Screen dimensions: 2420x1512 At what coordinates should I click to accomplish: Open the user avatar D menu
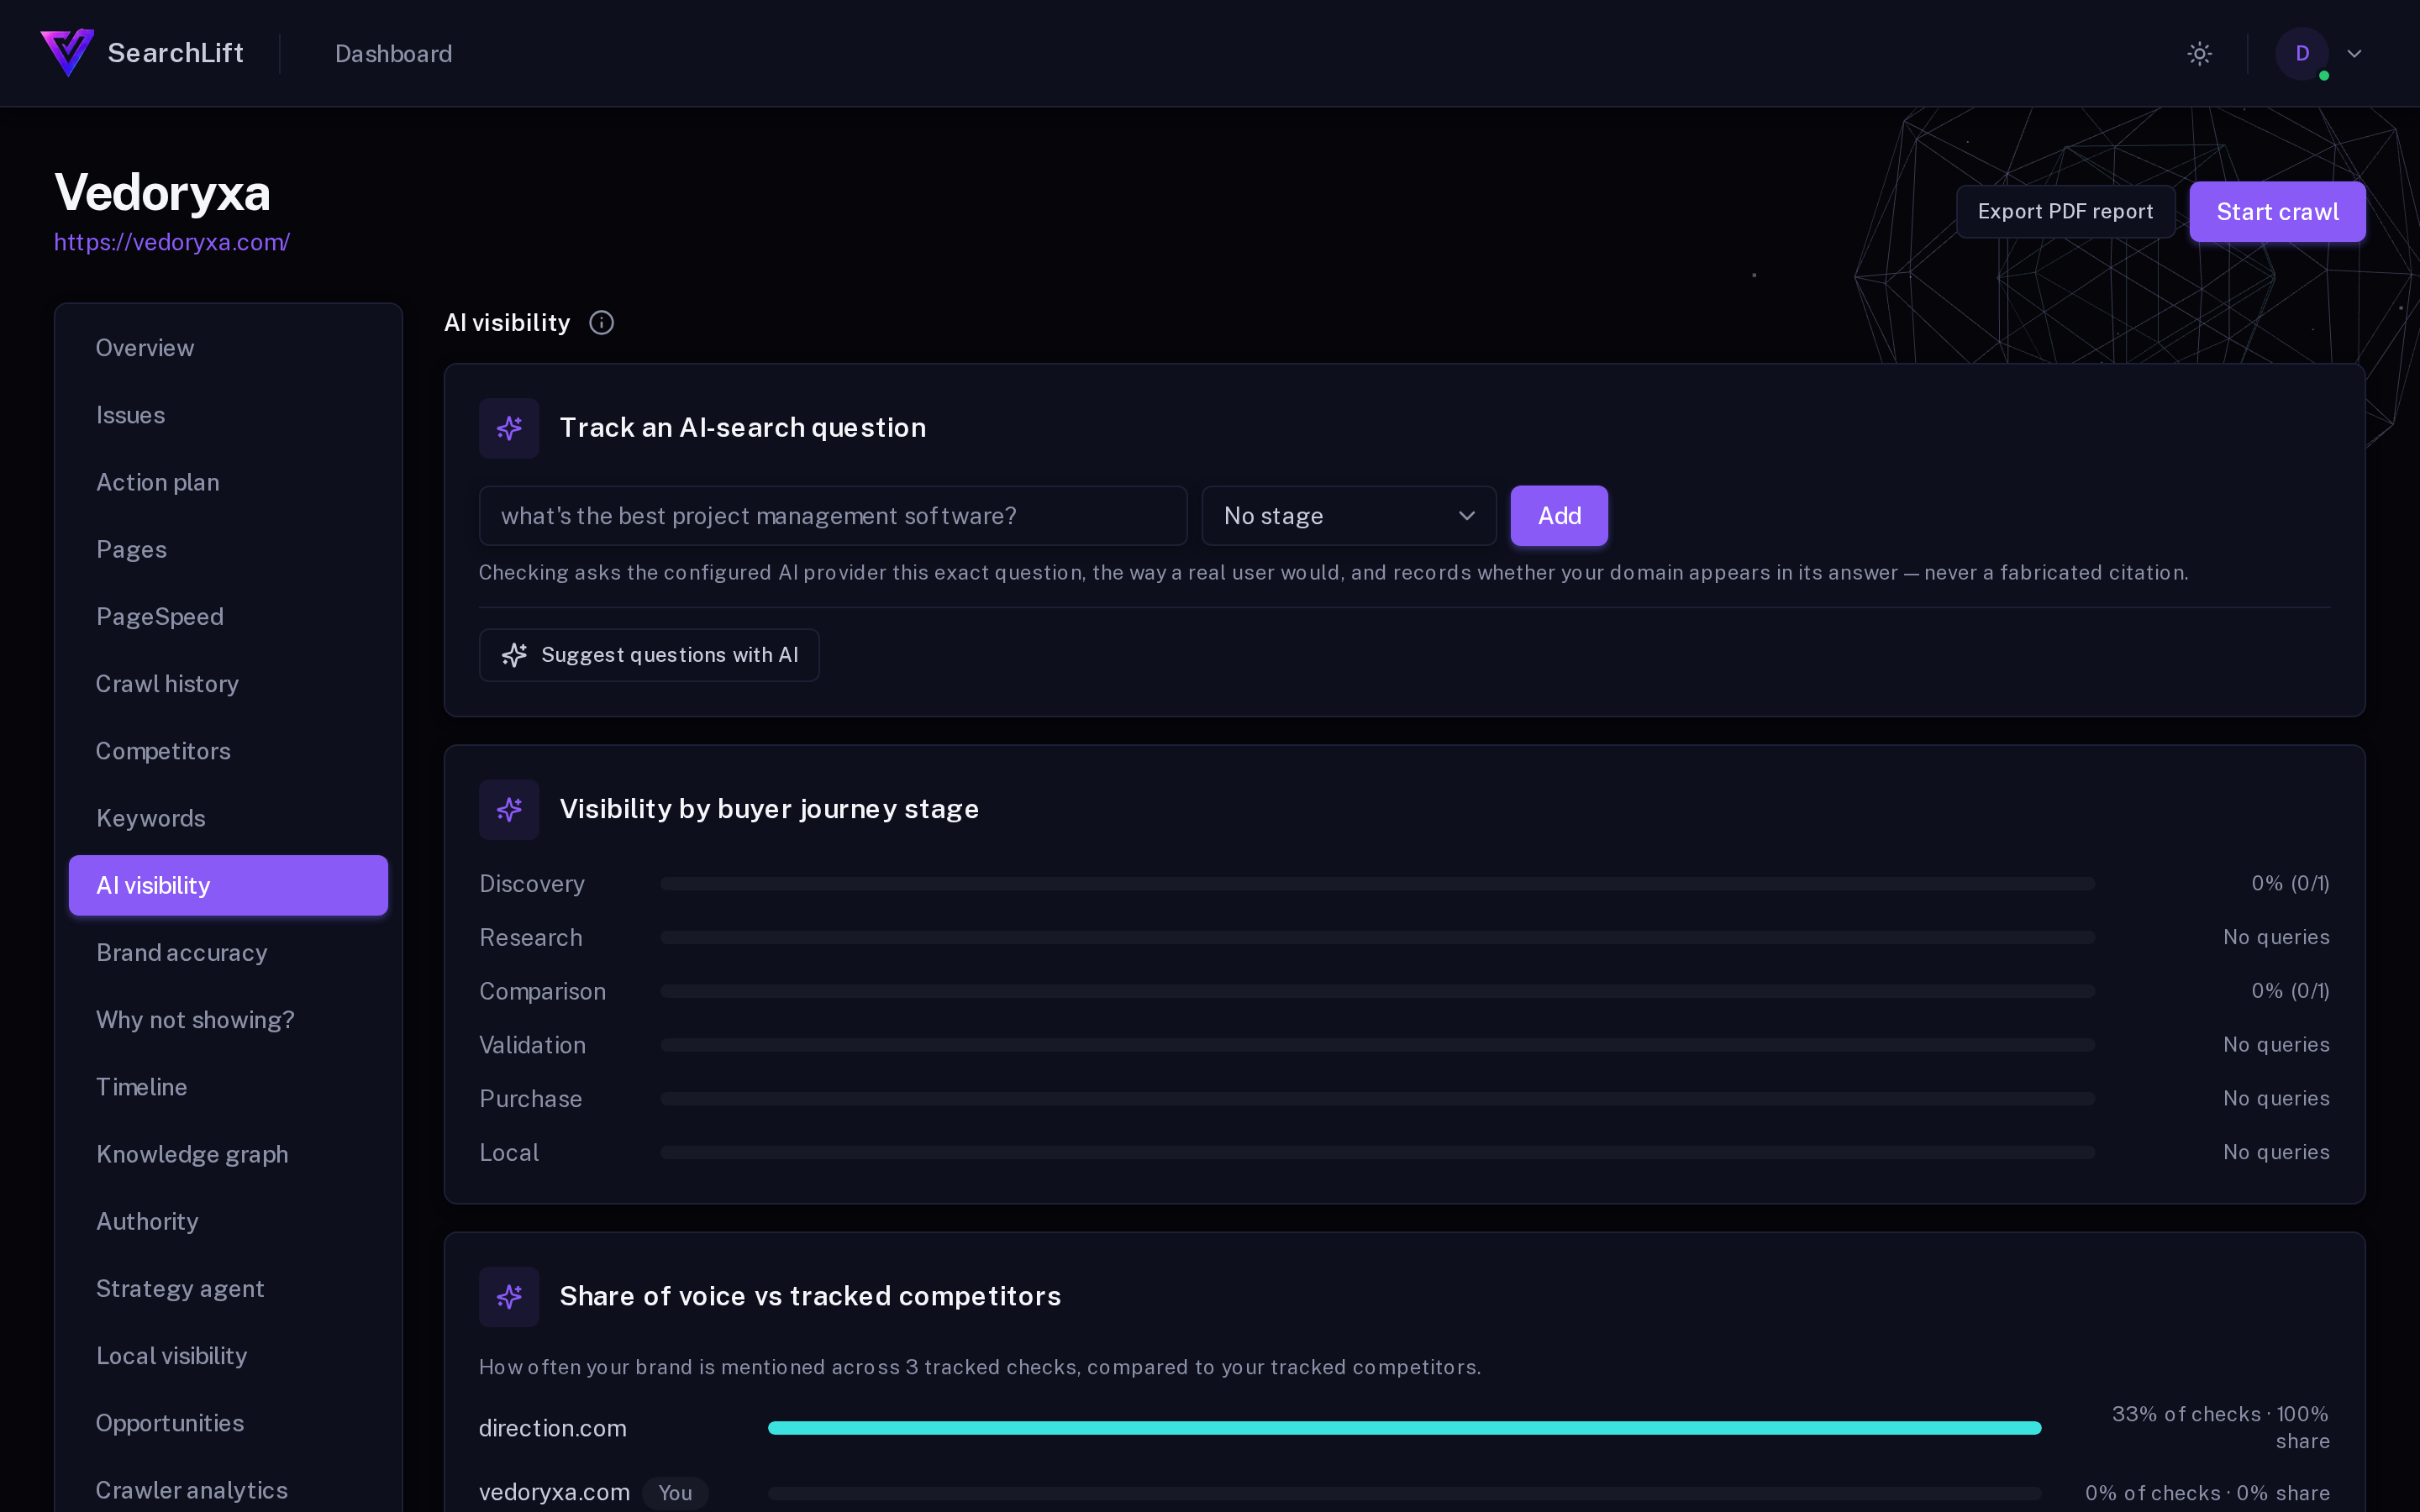2302,54
